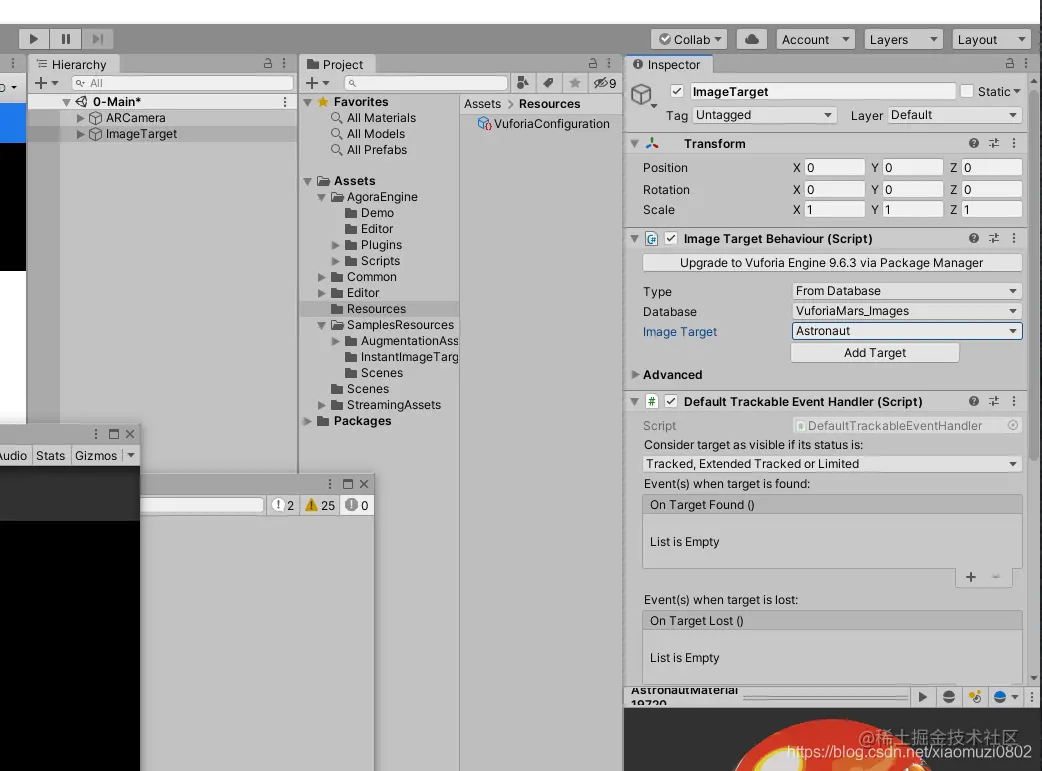
Task: Open Image Target Behaviour presets icon
Action: (994, 238)
